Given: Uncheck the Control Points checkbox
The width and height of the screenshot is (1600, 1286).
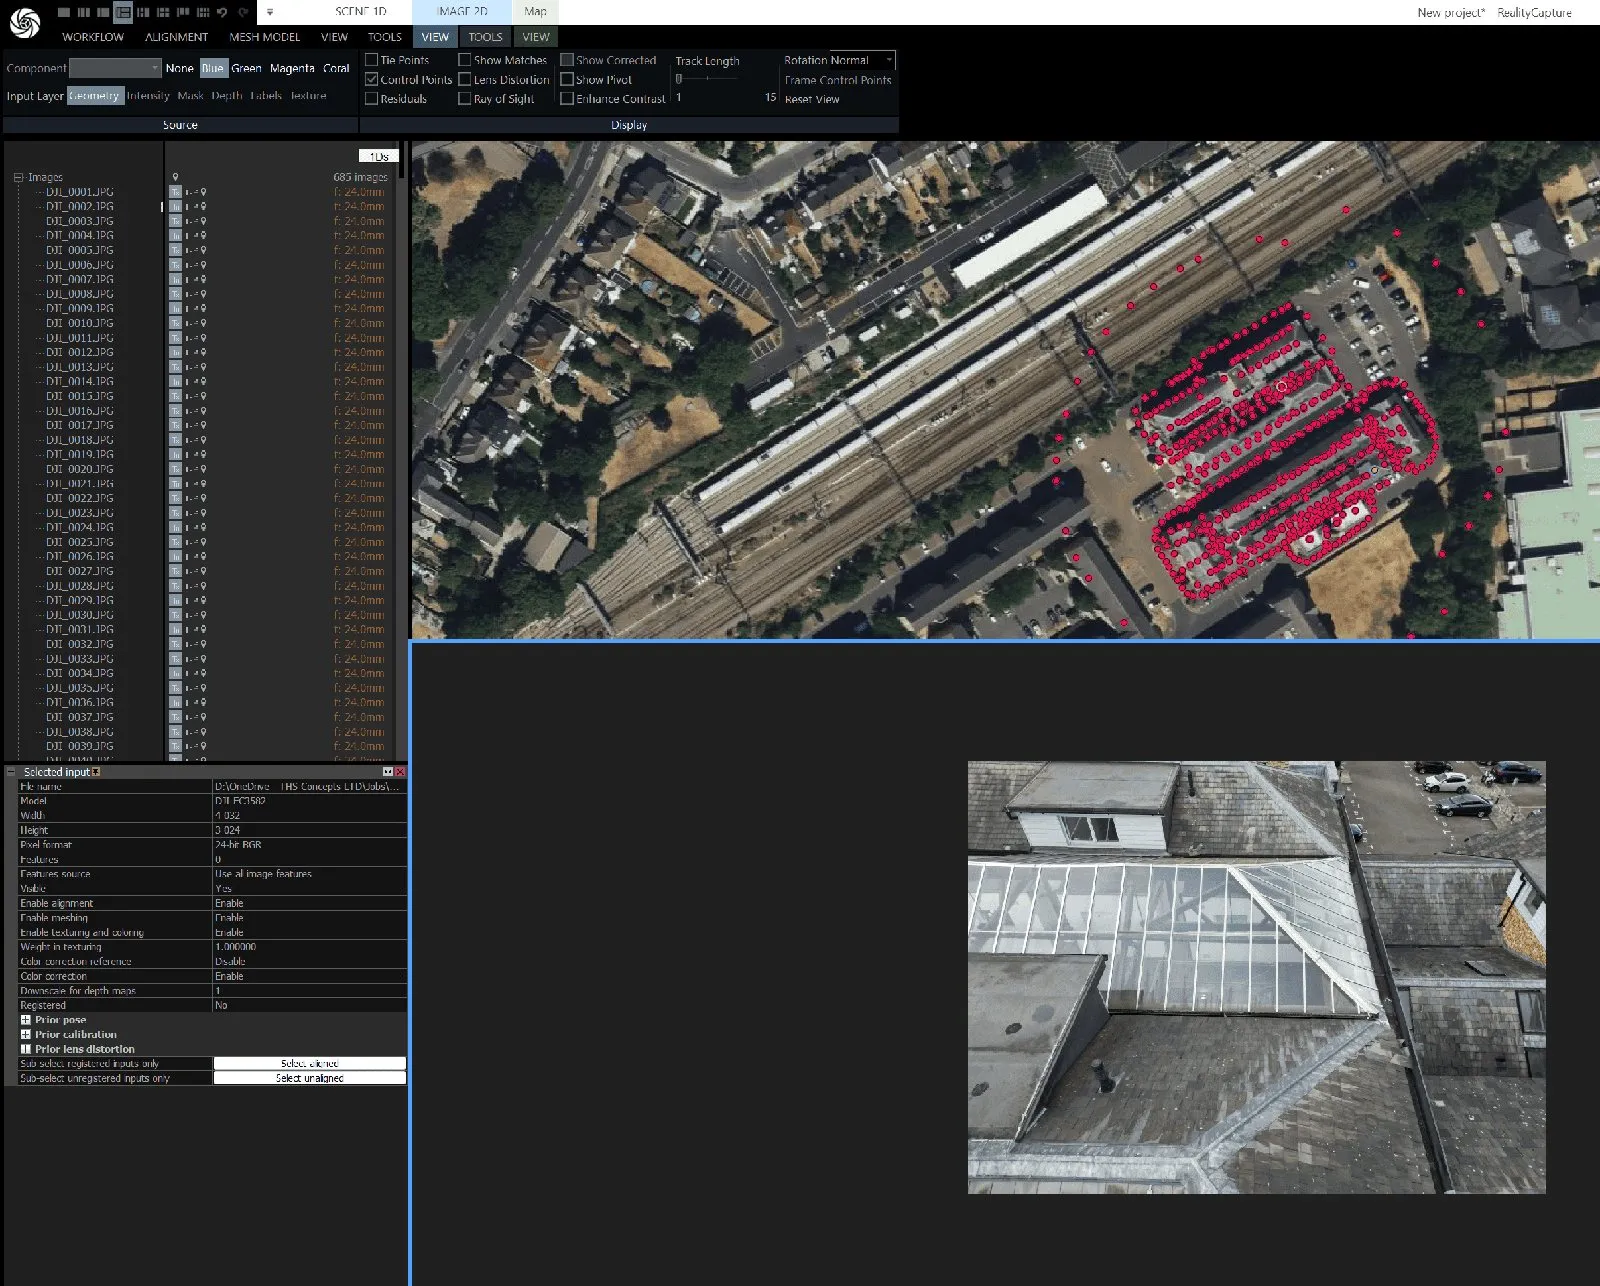Looking at the screenshot, I should tap(372, 79).
